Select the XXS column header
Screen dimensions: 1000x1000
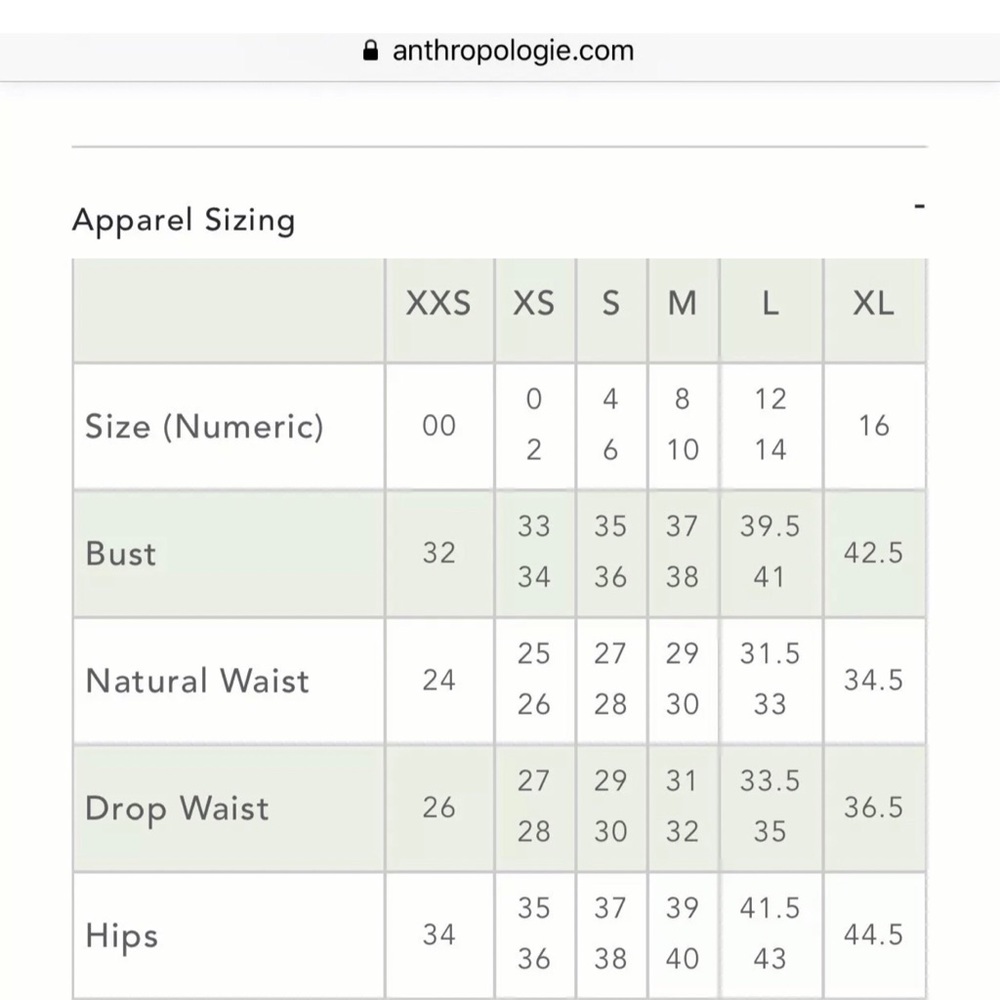(439, 303)
